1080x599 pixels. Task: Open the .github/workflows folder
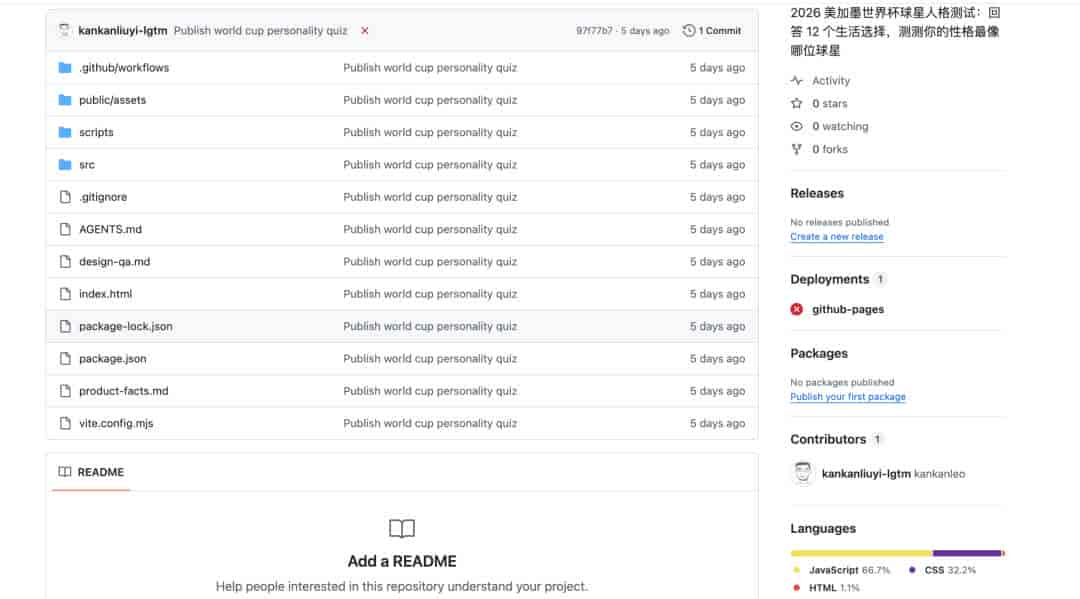(x=124, y=67)
